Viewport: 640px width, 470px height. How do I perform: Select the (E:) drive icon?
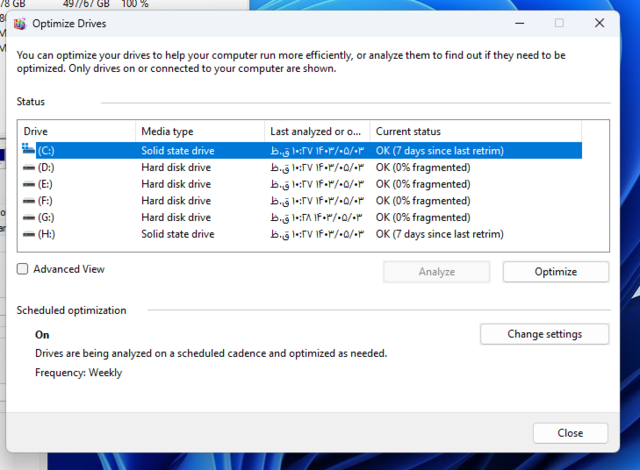[28, 184]
